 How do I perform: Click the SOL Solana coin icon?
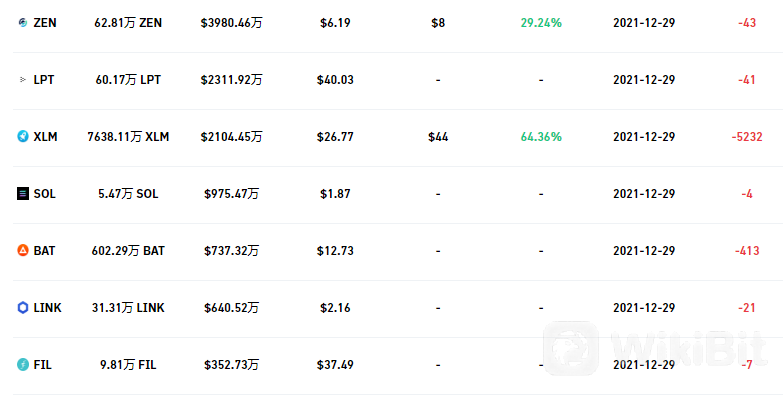click(23, 193)
